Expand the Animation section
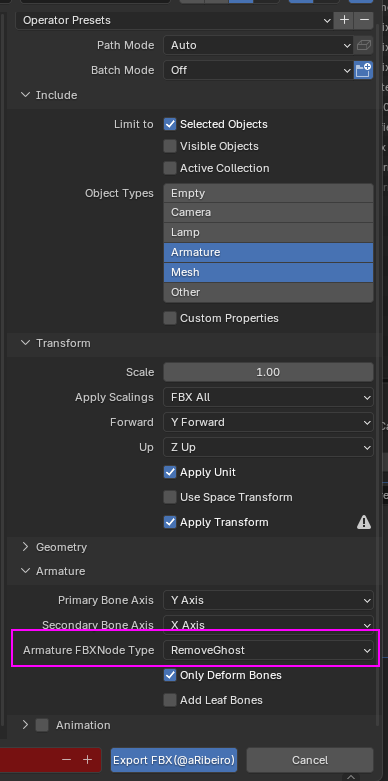 pos(25,725)
